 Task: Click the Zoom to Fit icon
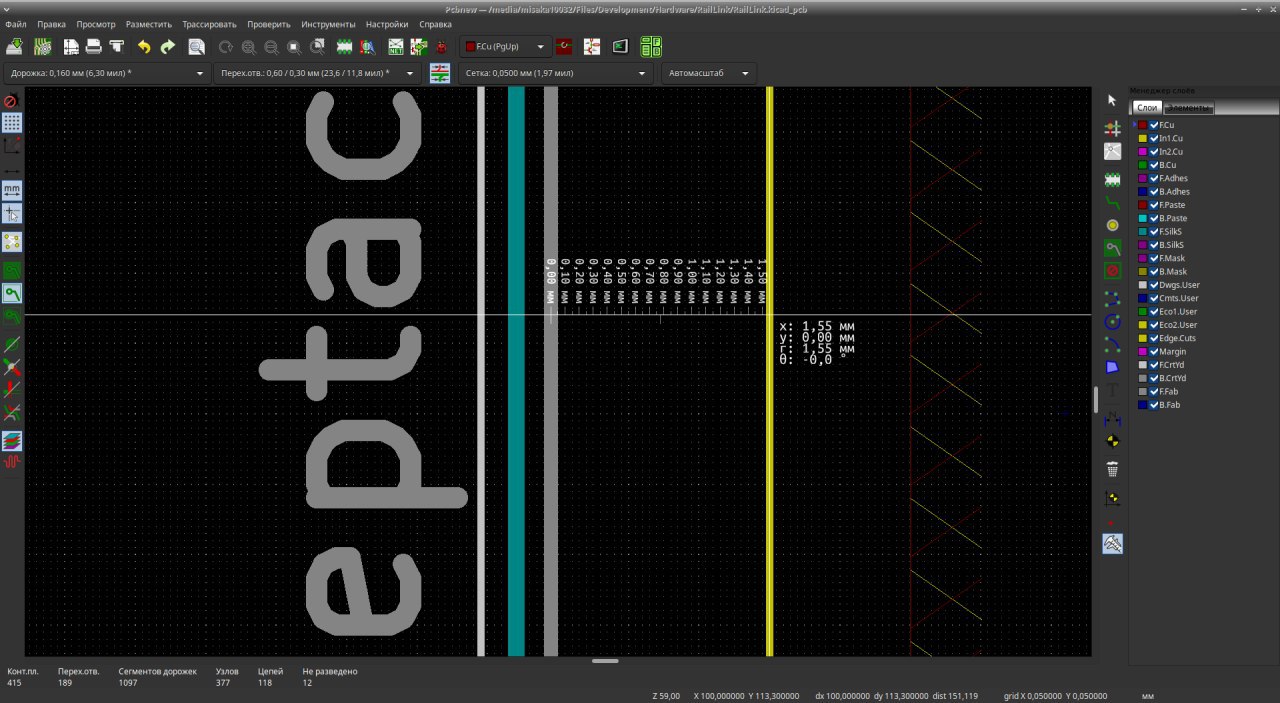point(294,47)
